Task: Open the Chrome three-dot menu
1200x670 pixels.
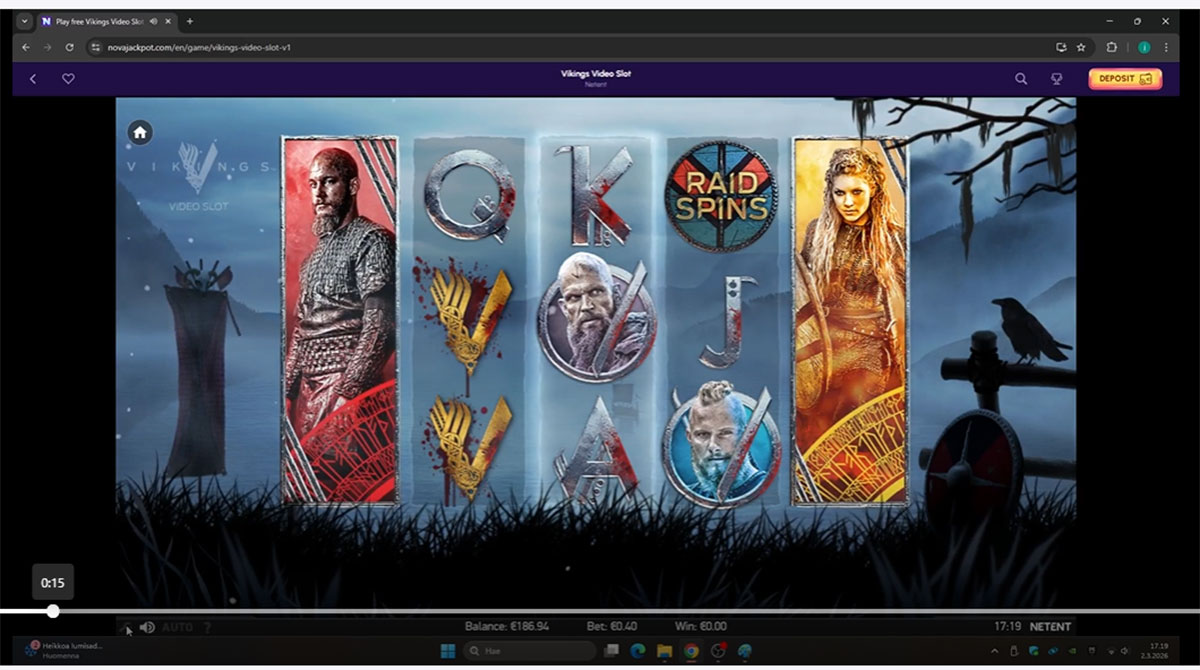Action: [x=1166, y=47]
